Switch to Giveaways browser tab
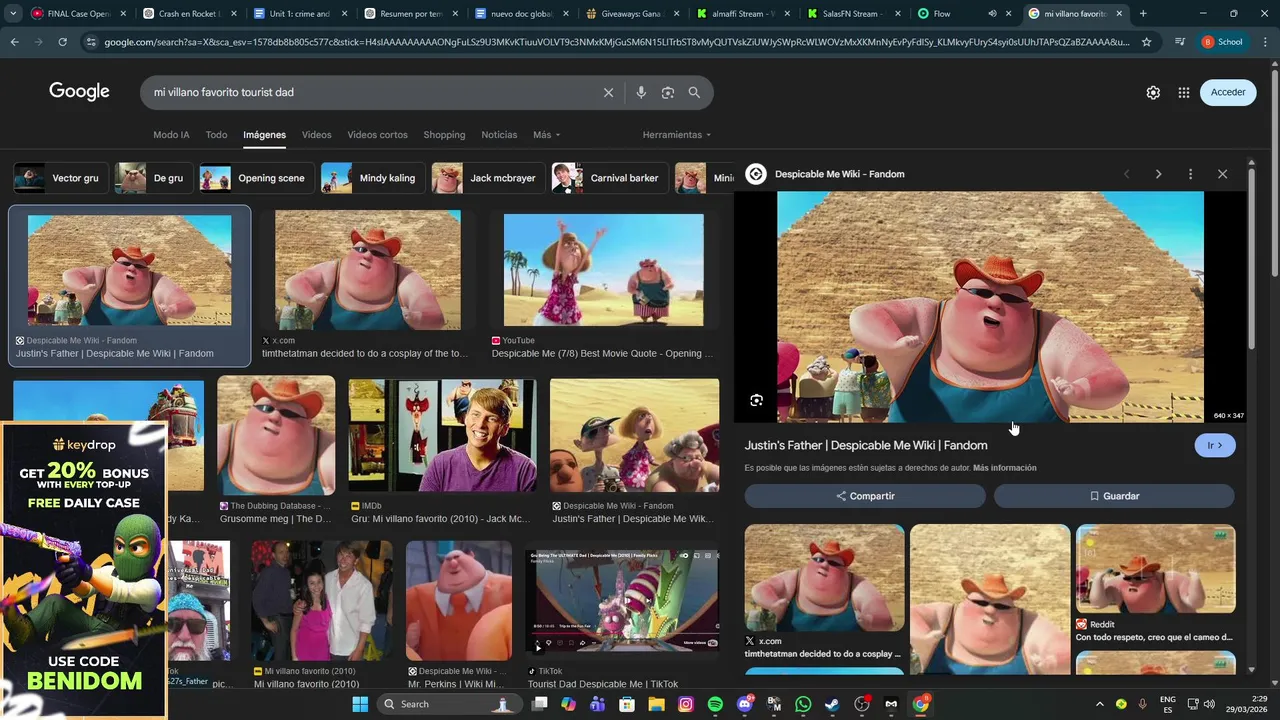 point(632,14)
